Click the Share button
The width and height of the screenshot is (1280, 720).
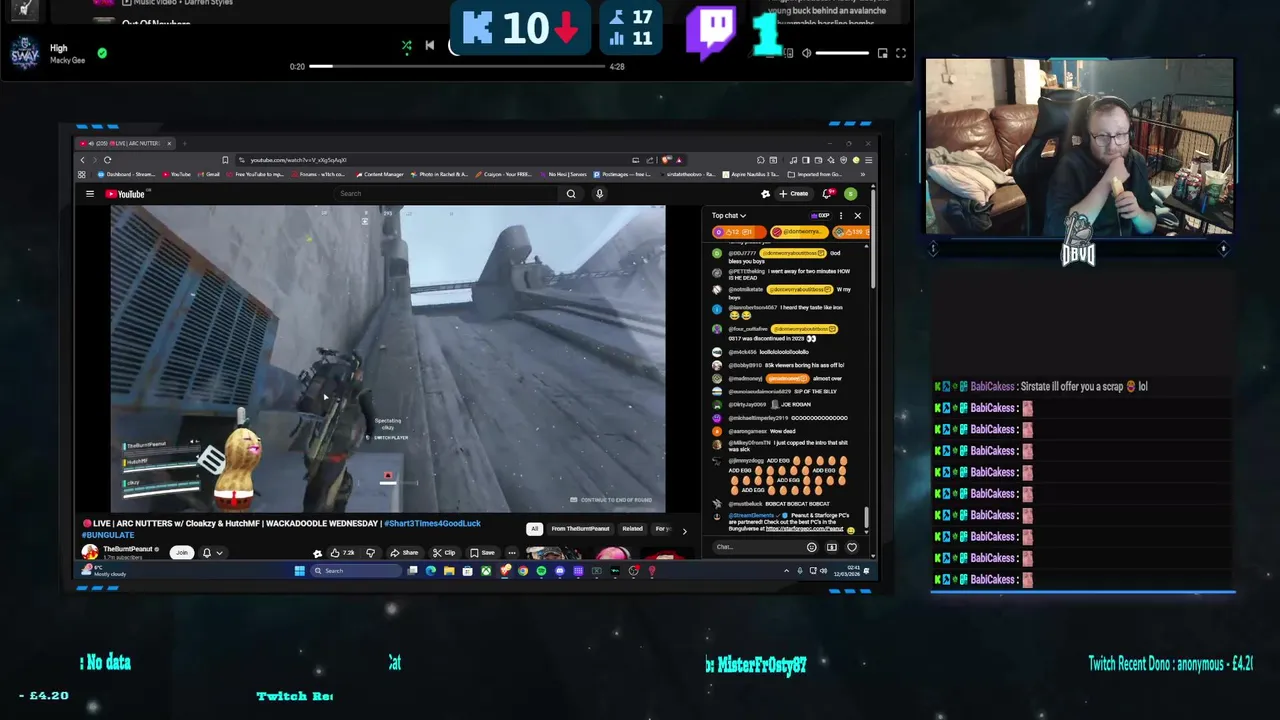pos(404,552)
